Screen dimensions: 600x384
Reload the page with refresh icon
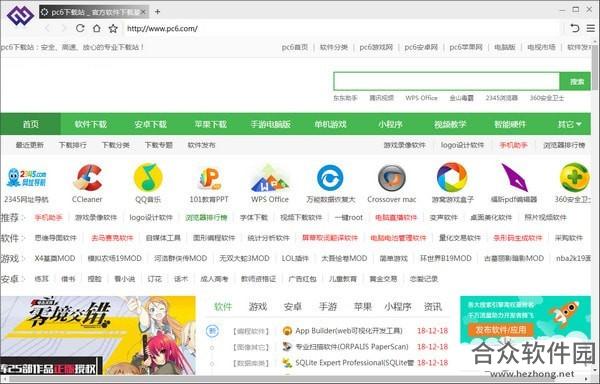pyautogui.click(x=80, y=28)
